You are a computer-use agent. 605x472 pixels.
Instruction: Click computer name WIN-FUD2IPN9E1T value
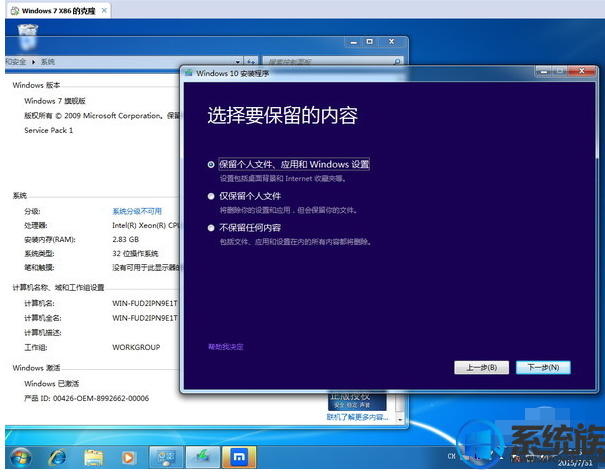pyautogui.click(x=145, y=303)
